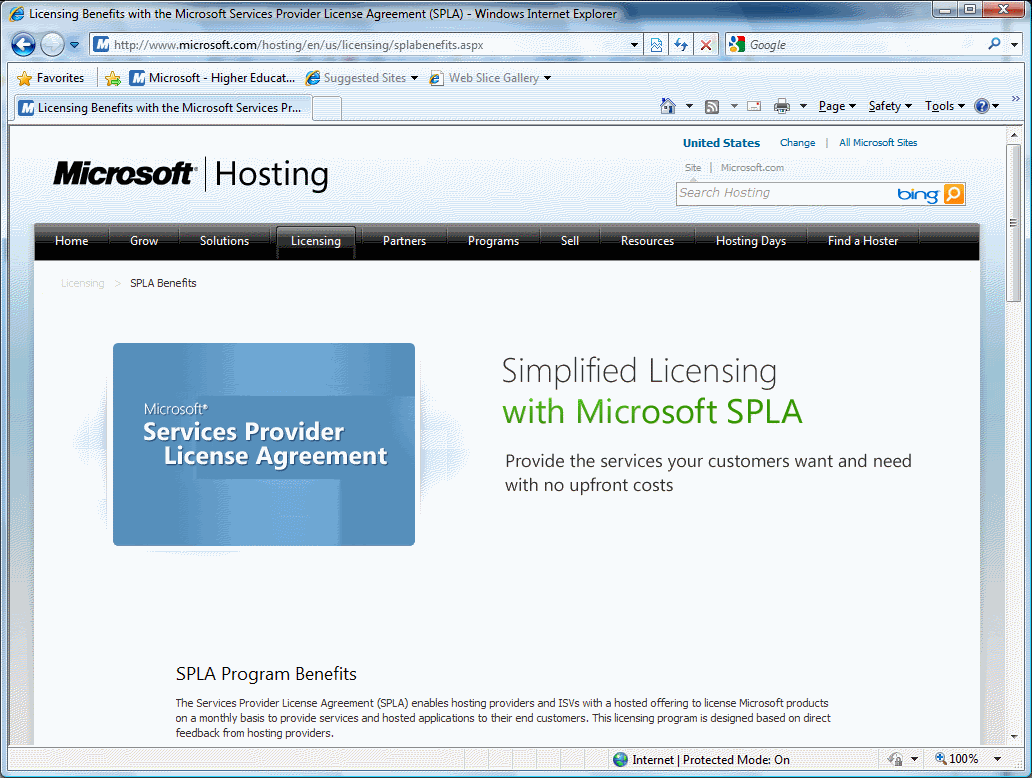This screenshot has height=778, width=1032.
Task: Expand the Suggested Sites dropdown
Action: pyautogui.click(x=414, y=78)
